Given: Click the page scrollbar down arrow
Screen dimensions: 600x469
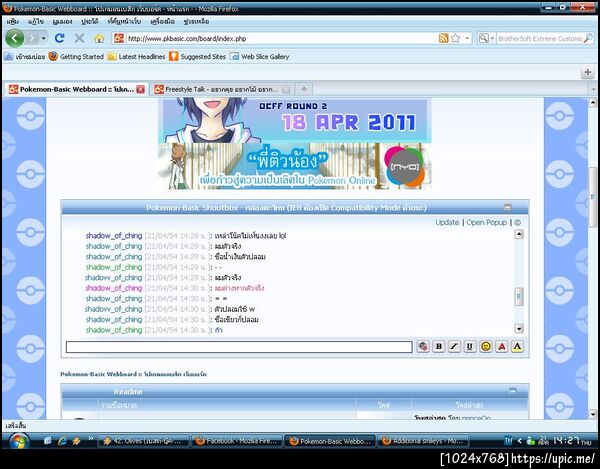Looking at the screenshot, I should [x=593, y=414].
